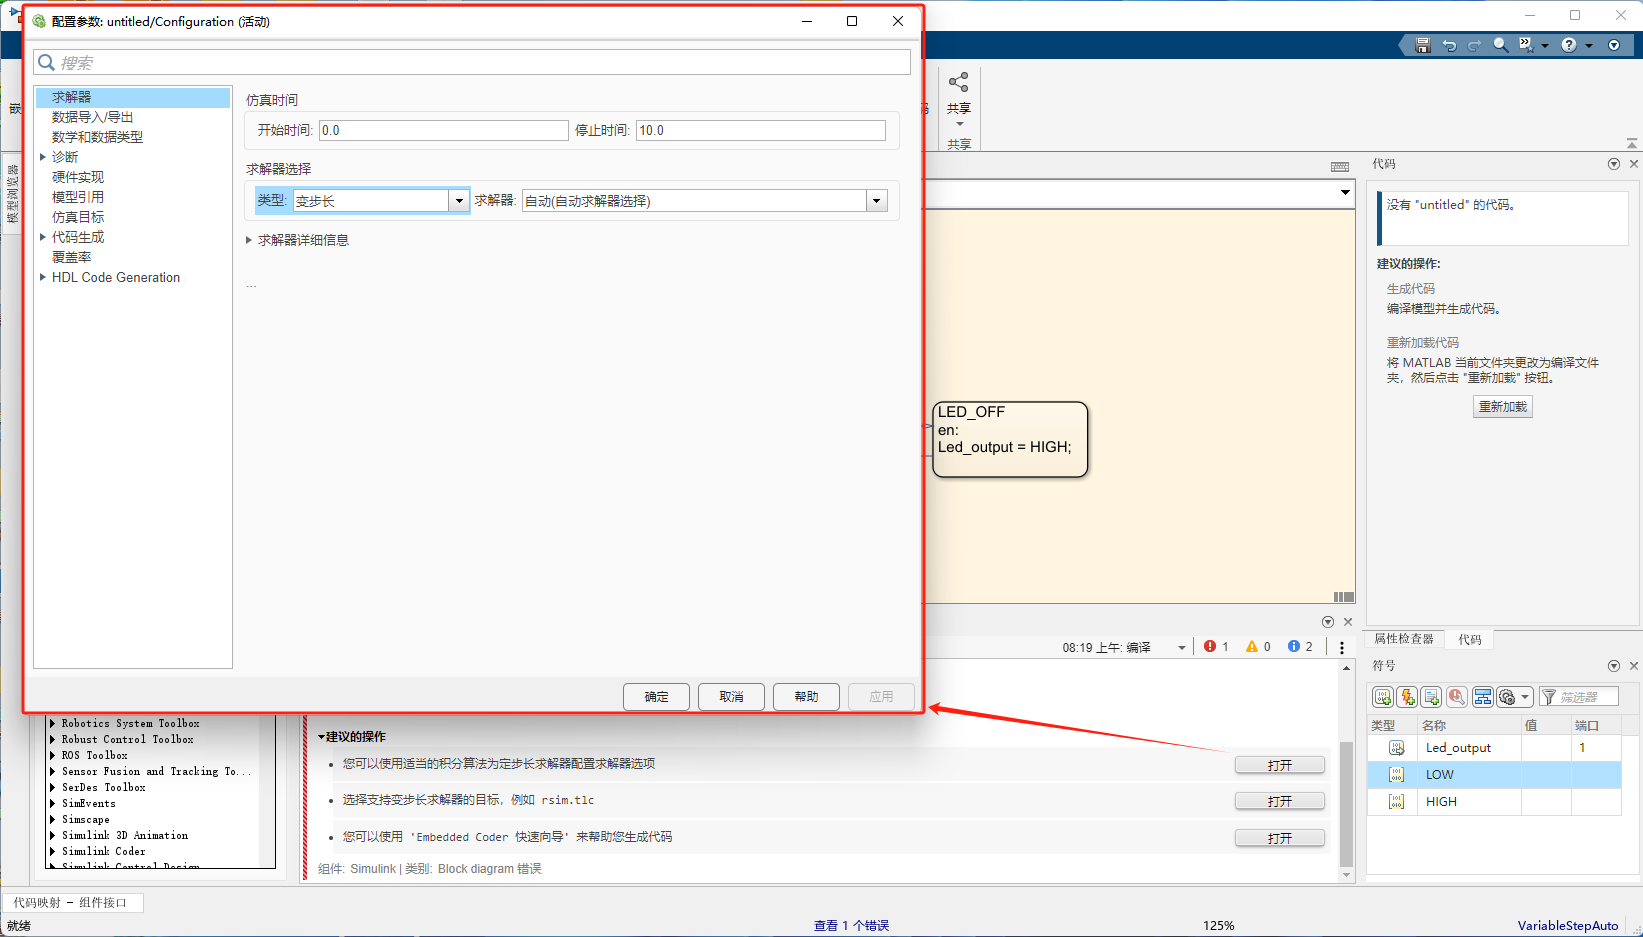Click the hierarchy view icon in Symbols toolbar
The image size is (1643, 937).
[x=1483, y=697]
